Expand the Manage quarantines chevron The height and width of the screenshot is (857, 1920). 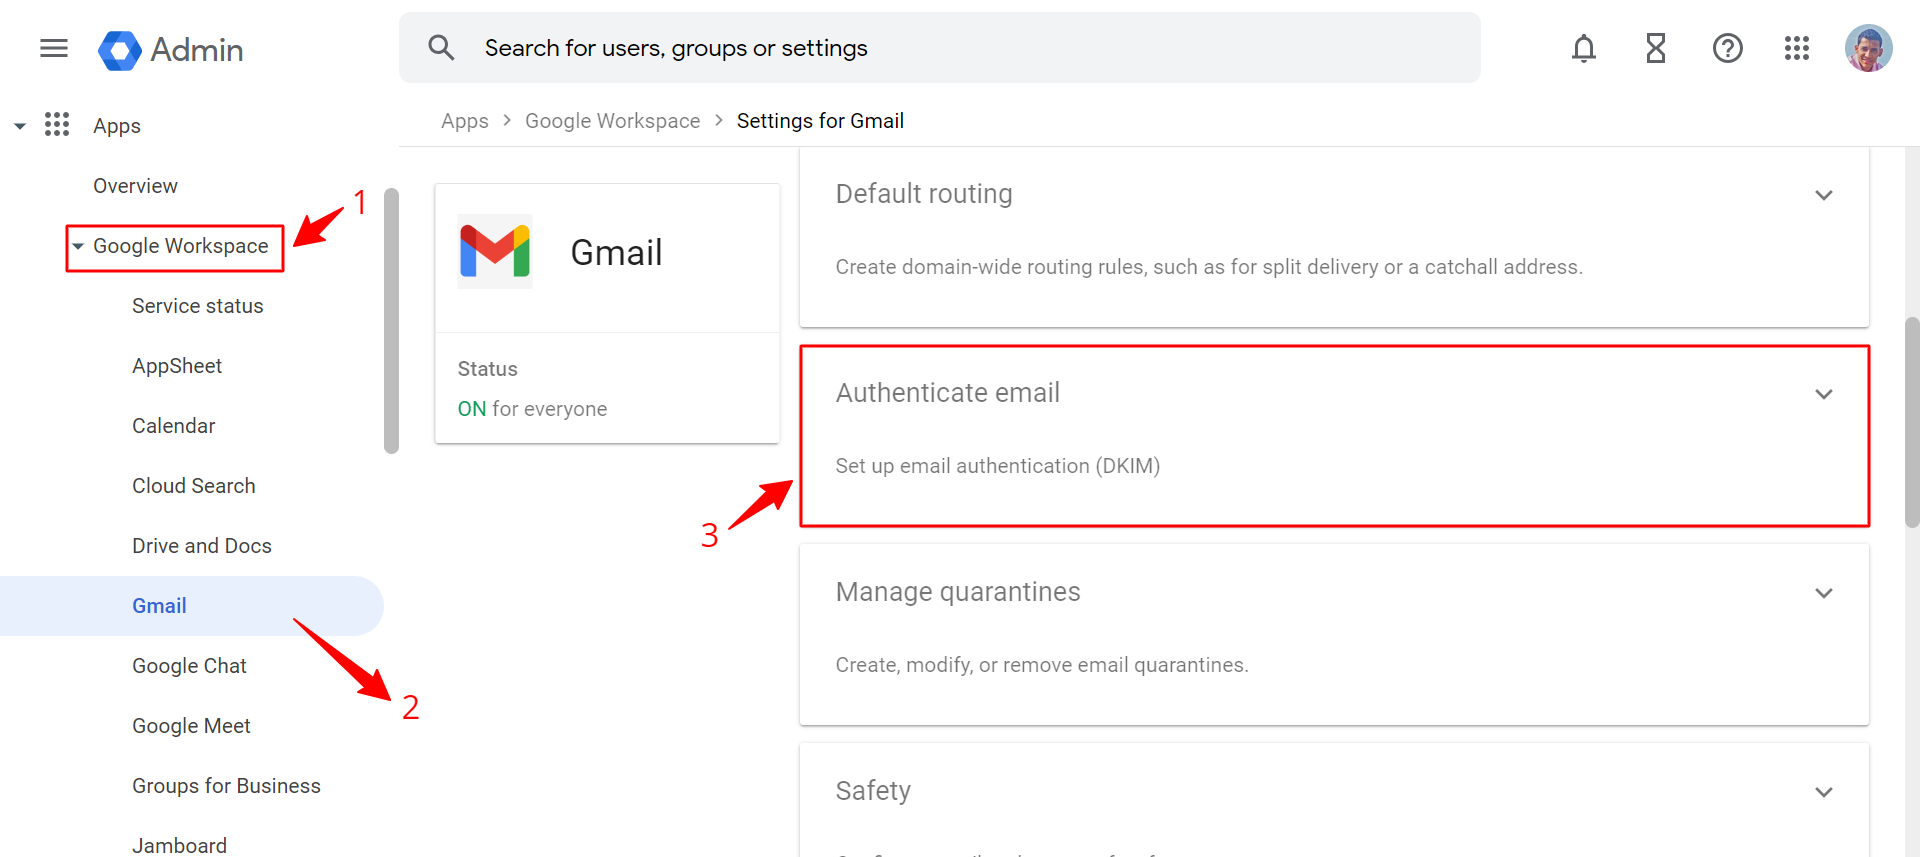click(1823, 593)
